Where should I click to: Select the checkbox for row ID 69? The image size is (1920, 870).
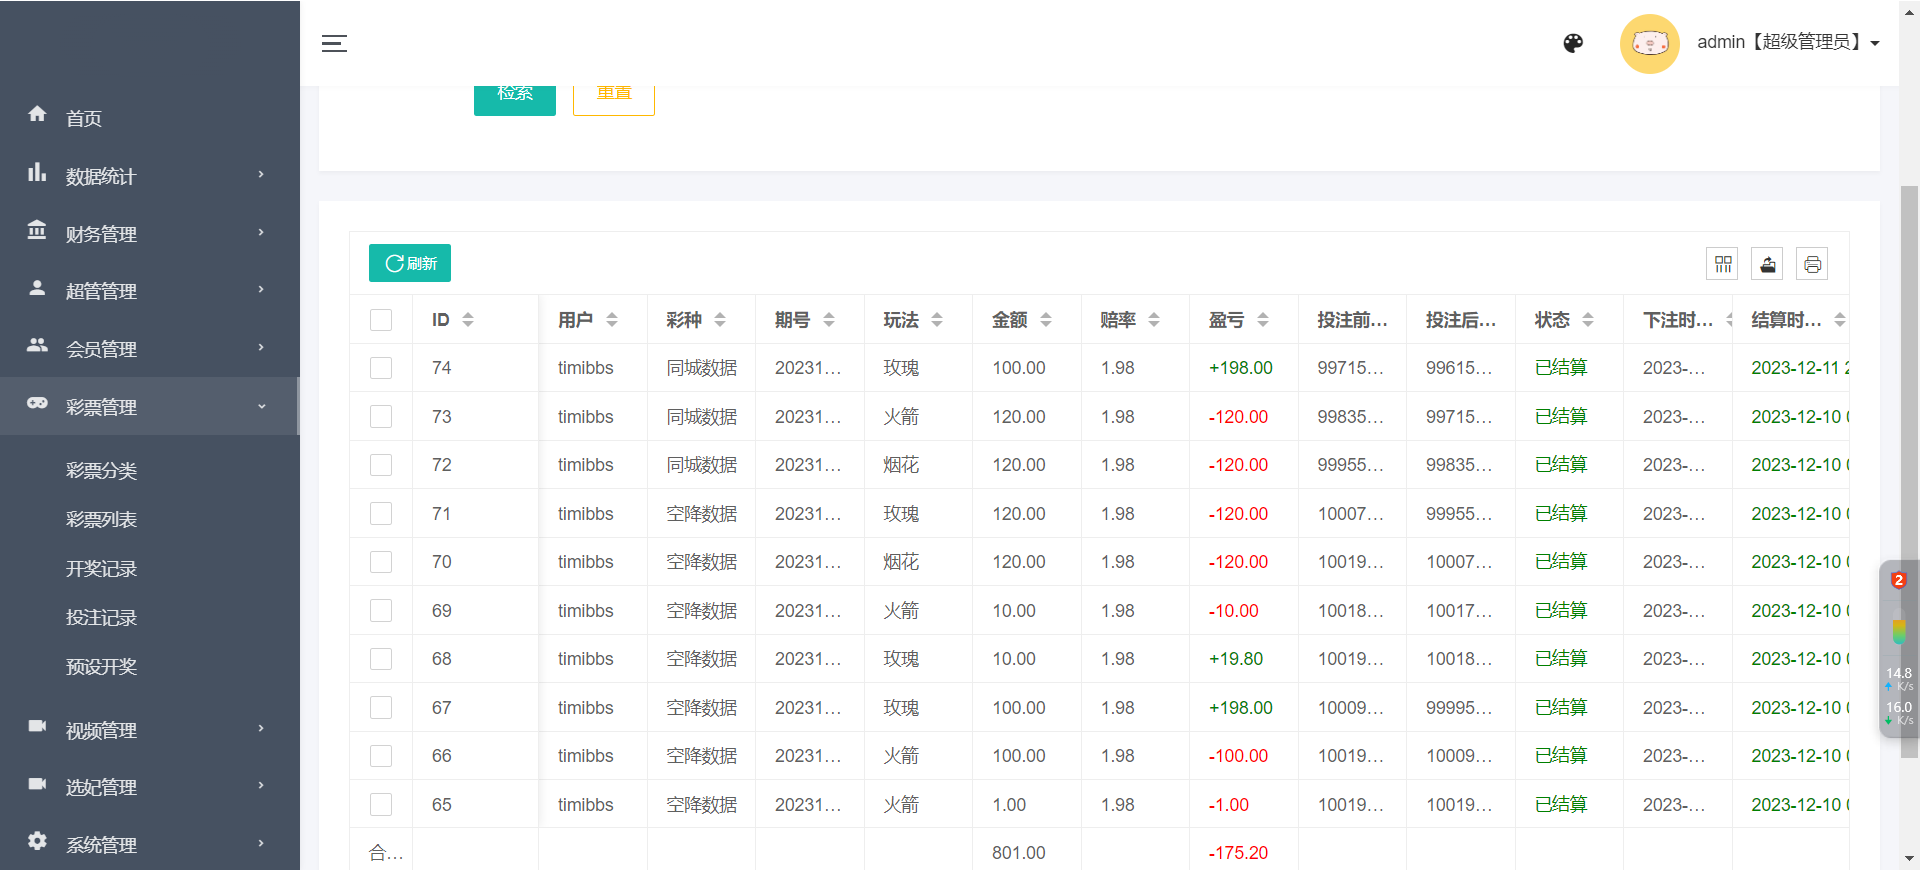(381, 611)
